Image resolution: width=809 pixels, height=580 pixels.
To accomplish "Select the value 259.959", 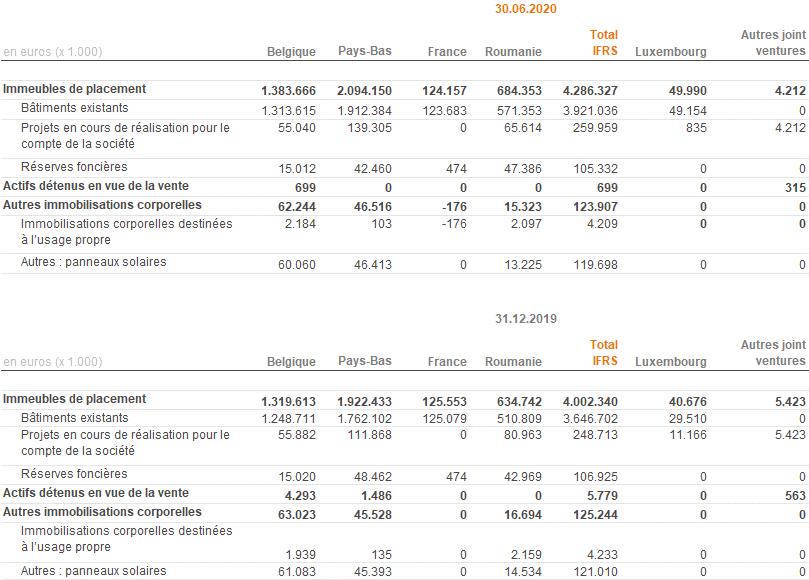I will 595,128.
